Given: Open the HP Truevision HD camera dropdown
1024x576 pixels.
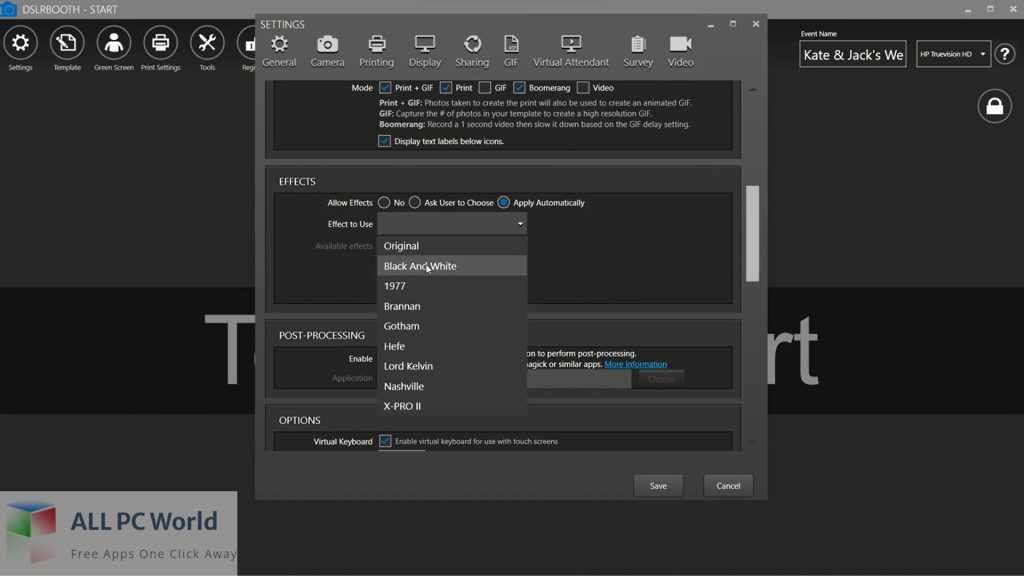Looking at the screenshot, I should click(953, 54).
